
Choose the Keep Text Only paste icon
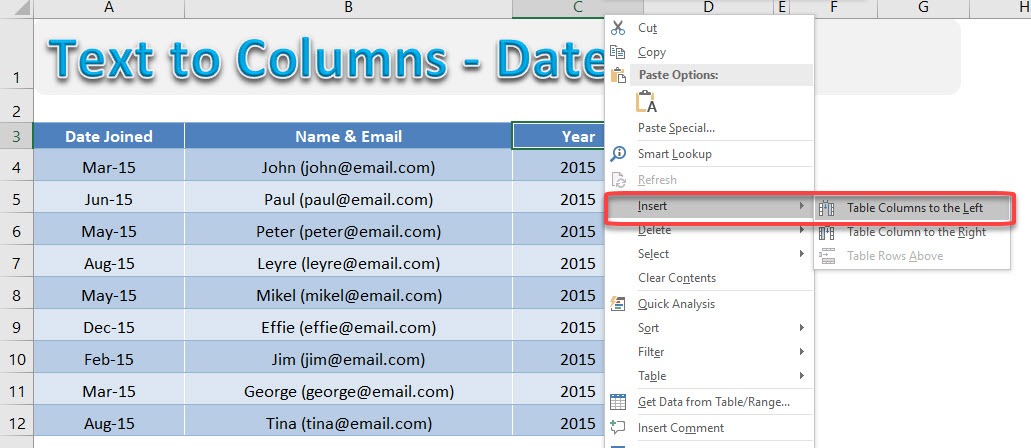pos(646,101)
